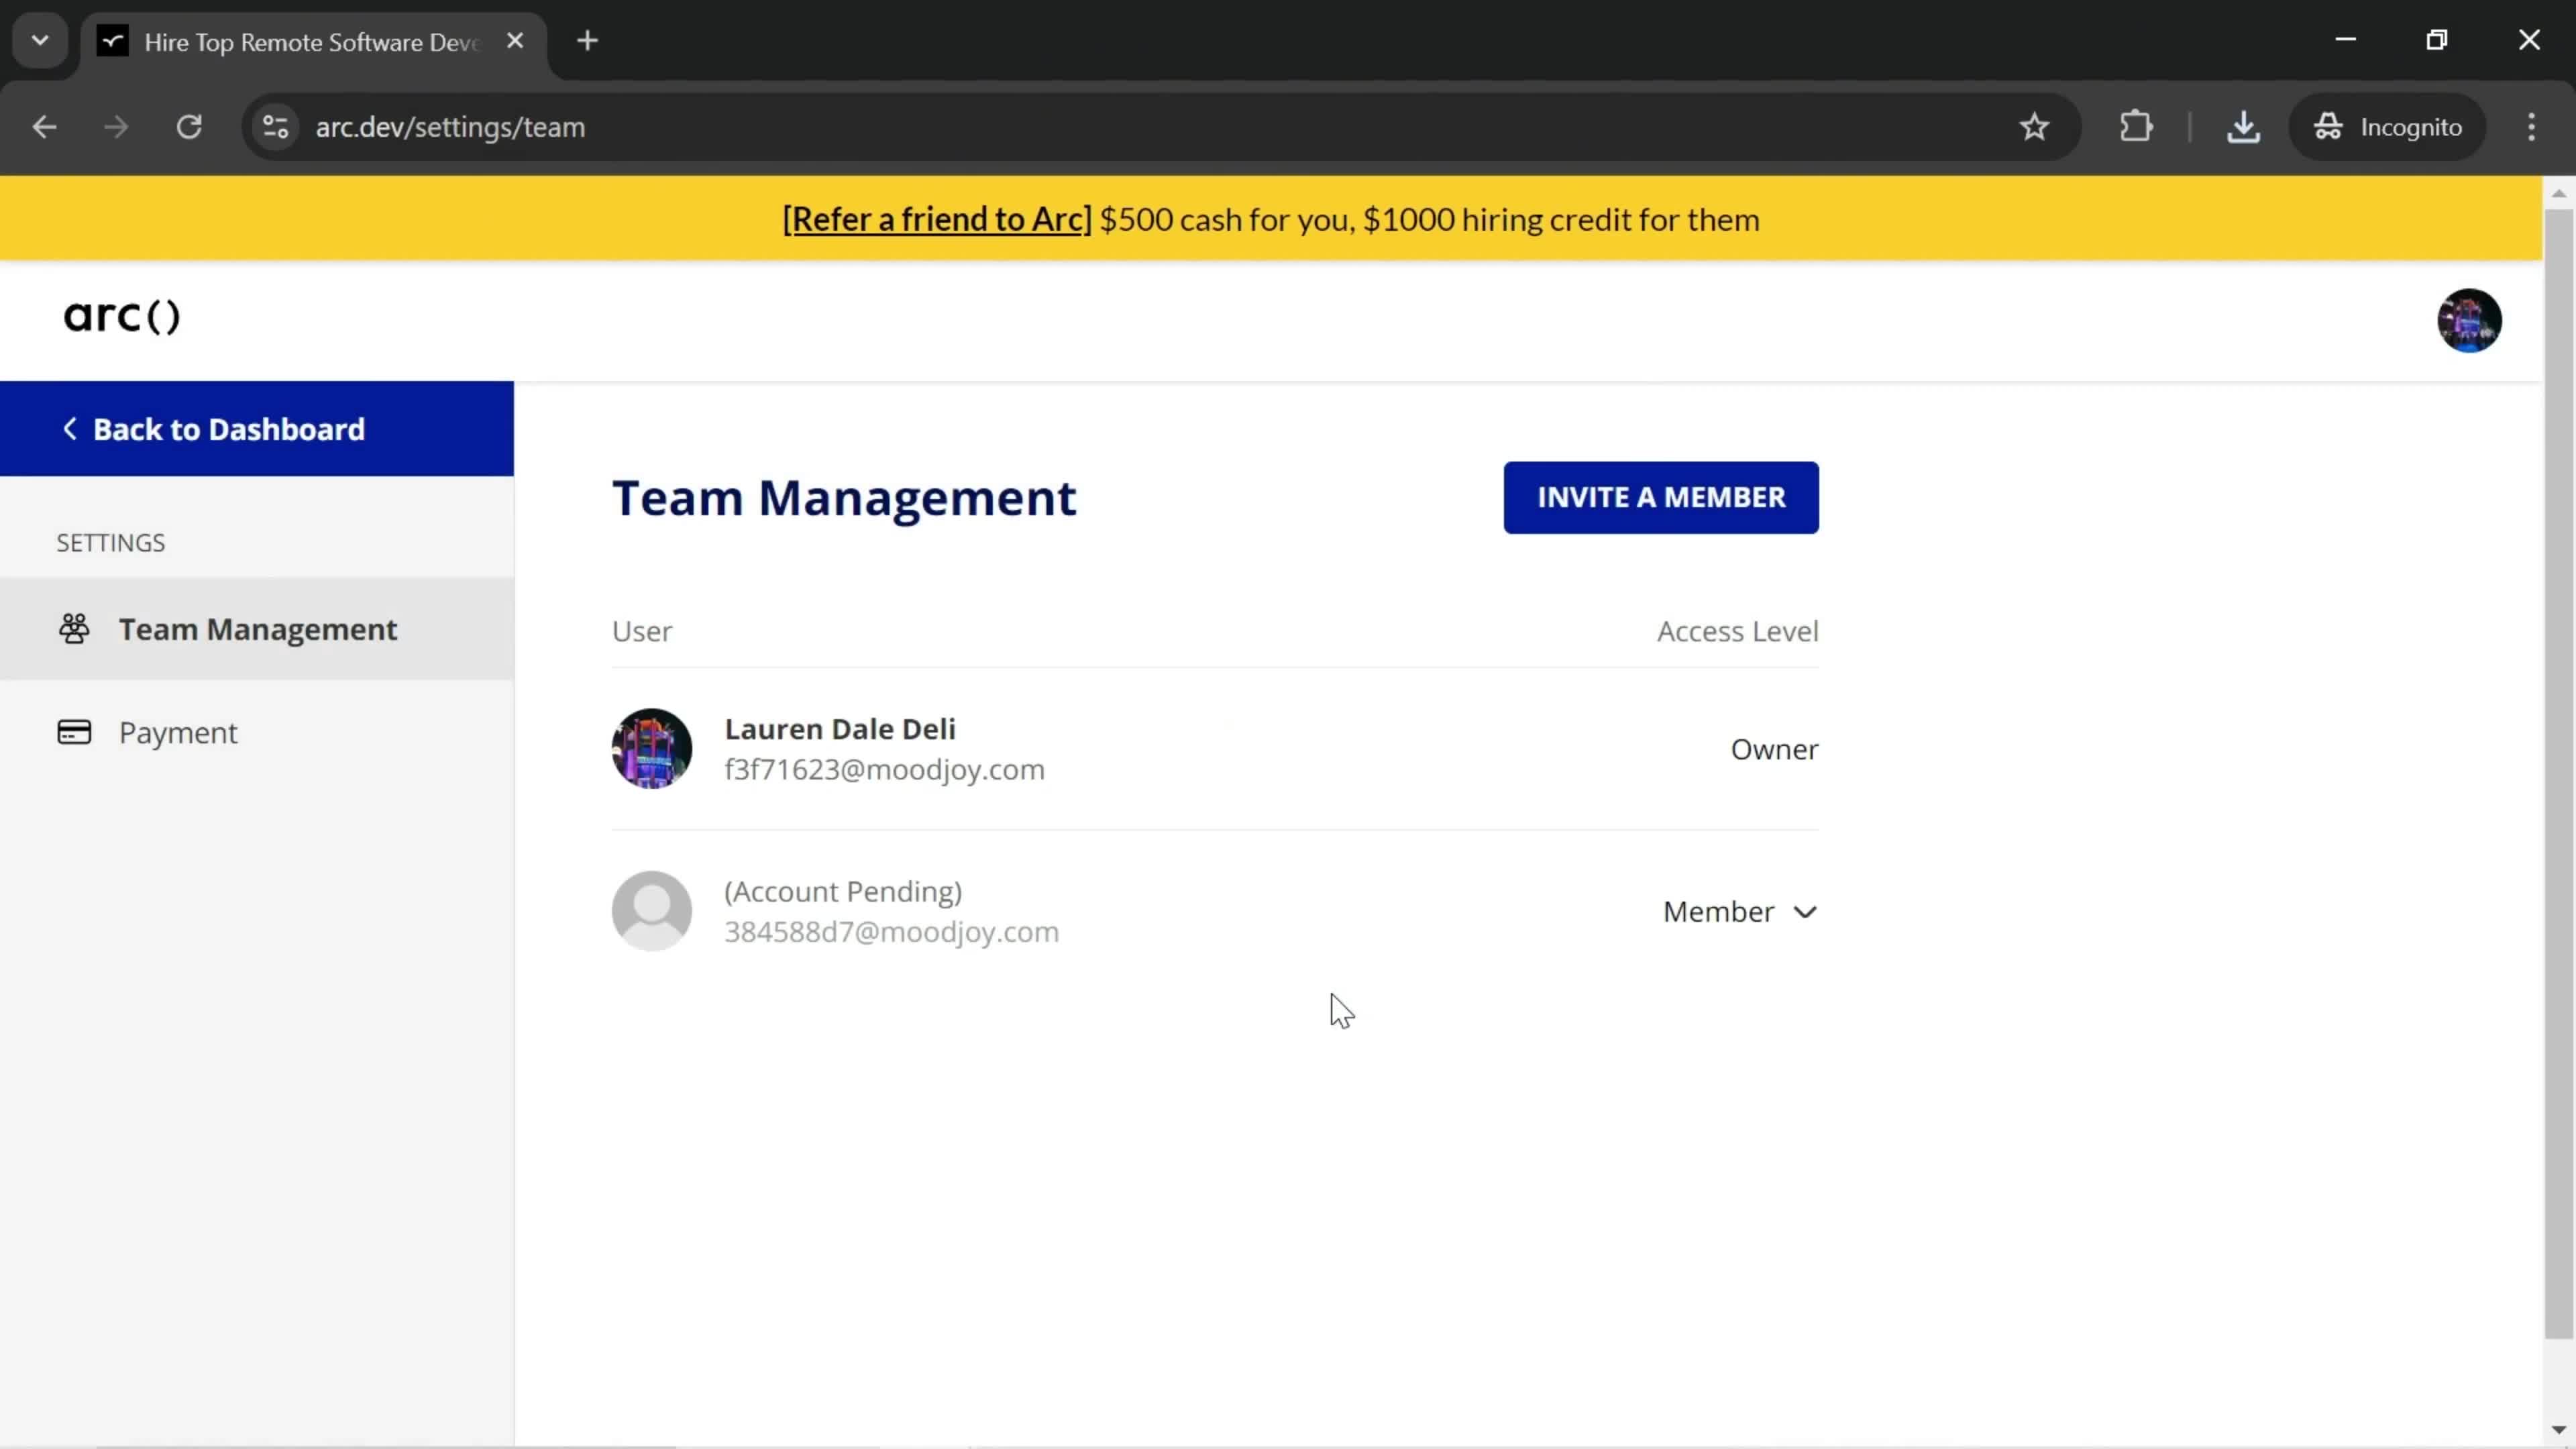Click the new tab button

point(588,39)
